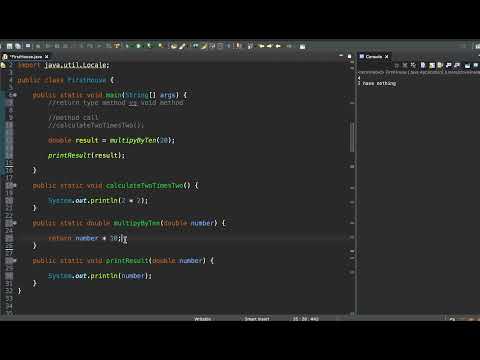Screen dimensions: 480x360
Task: Click the cursor position indicator in status bar
Action: pyautogui.click(x=306, y=319)
